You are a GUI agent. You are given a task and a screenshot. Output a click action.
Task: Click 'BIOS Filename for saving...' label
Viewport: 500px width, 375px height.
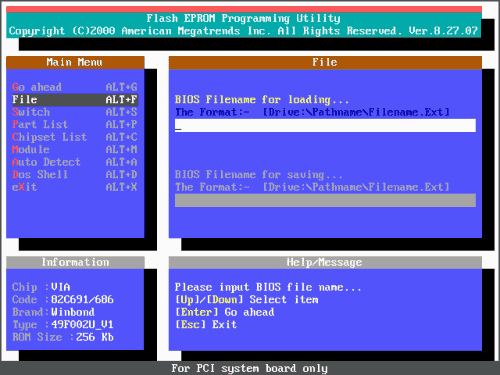pyautogui.click(x=258, y=175)
